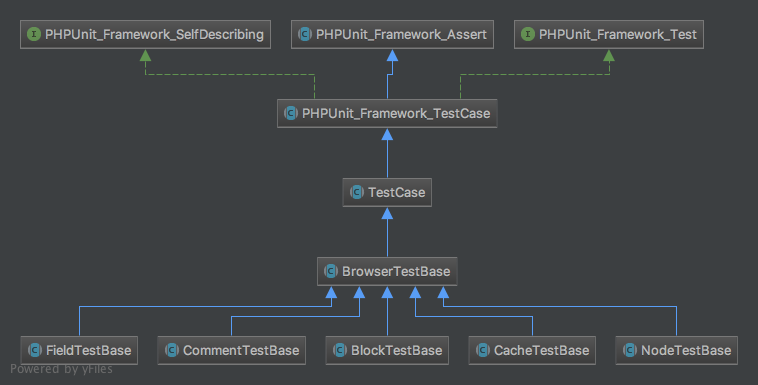Click the interface icon on PHPUnit_Framework_Test
Image resolution: width=758 pixels, height=385 pixels.
[527, 34]
